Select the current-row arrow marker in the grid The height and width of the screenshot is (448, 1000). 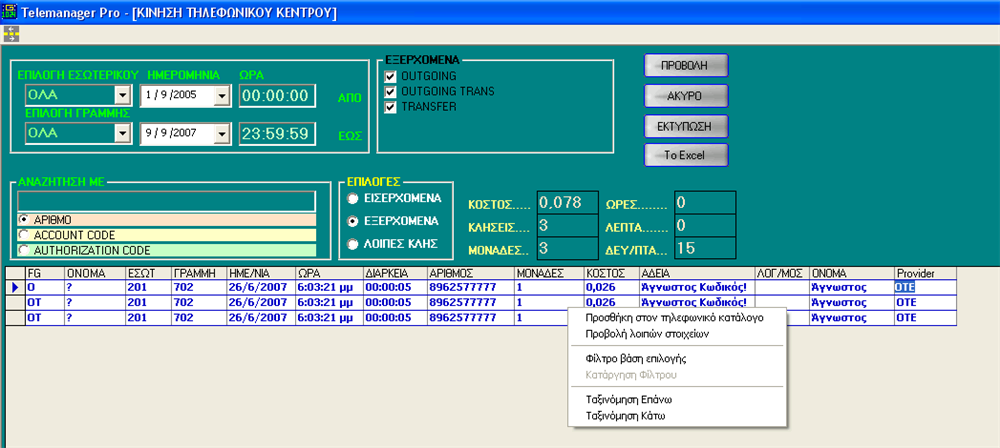coord(15,288)
